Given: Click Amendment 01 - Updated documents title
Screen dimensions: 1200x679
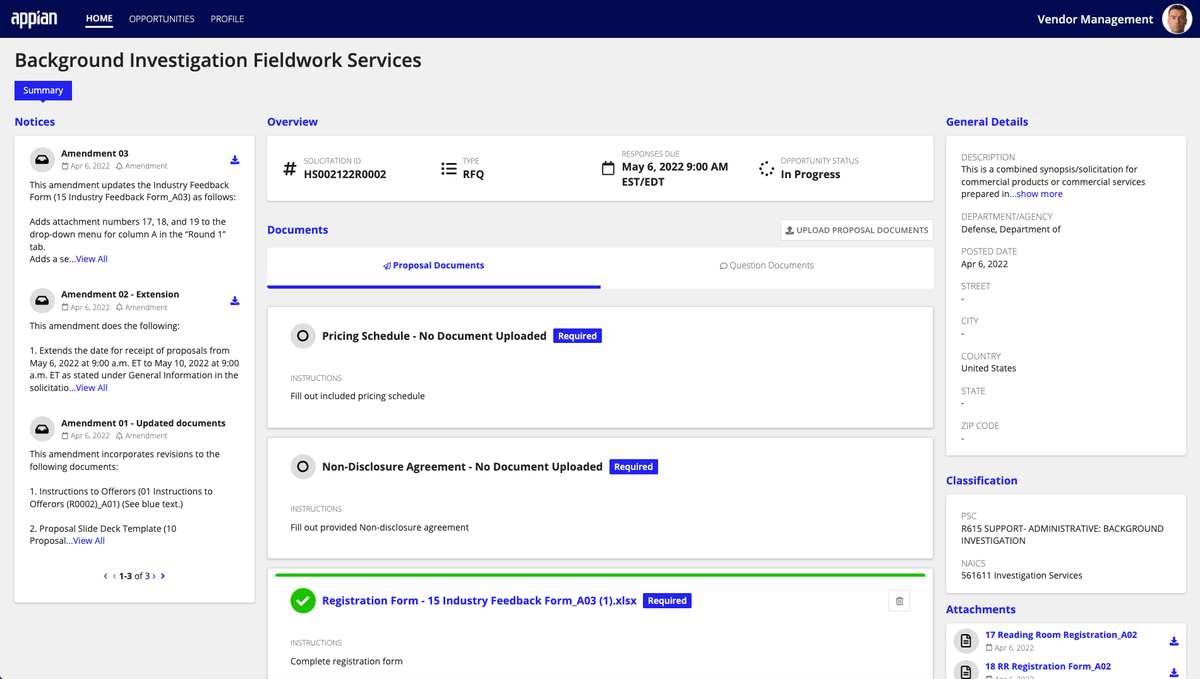Looking at the screenshot, I should pyautogui.click(x=143, y=423).
